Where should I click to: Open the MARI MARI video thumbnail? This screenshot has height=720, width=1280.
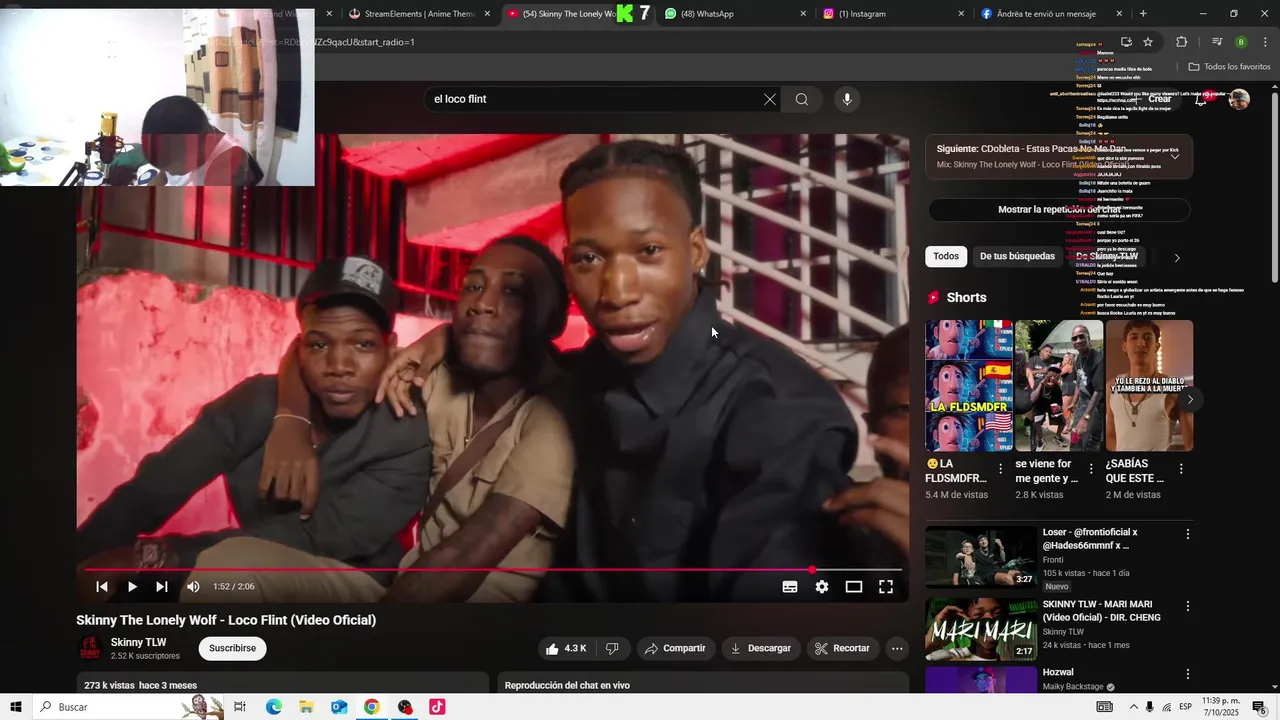pos(981,630)
